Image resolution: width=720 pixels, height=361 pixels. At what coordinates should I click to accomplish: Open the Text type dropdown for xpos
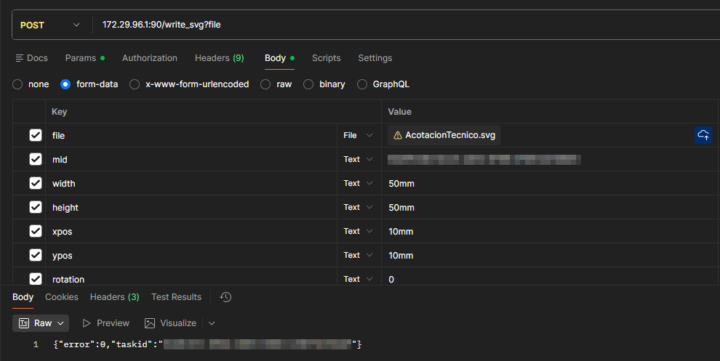(x=358, y=231)
